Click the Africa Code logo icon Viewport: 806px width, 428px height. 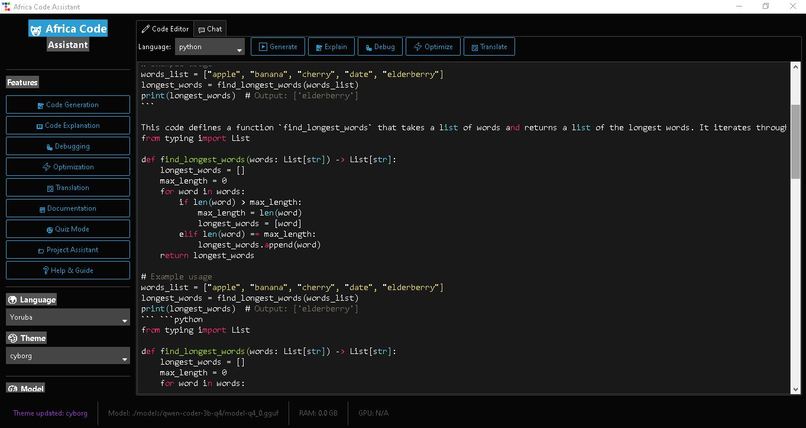(35, 30)
